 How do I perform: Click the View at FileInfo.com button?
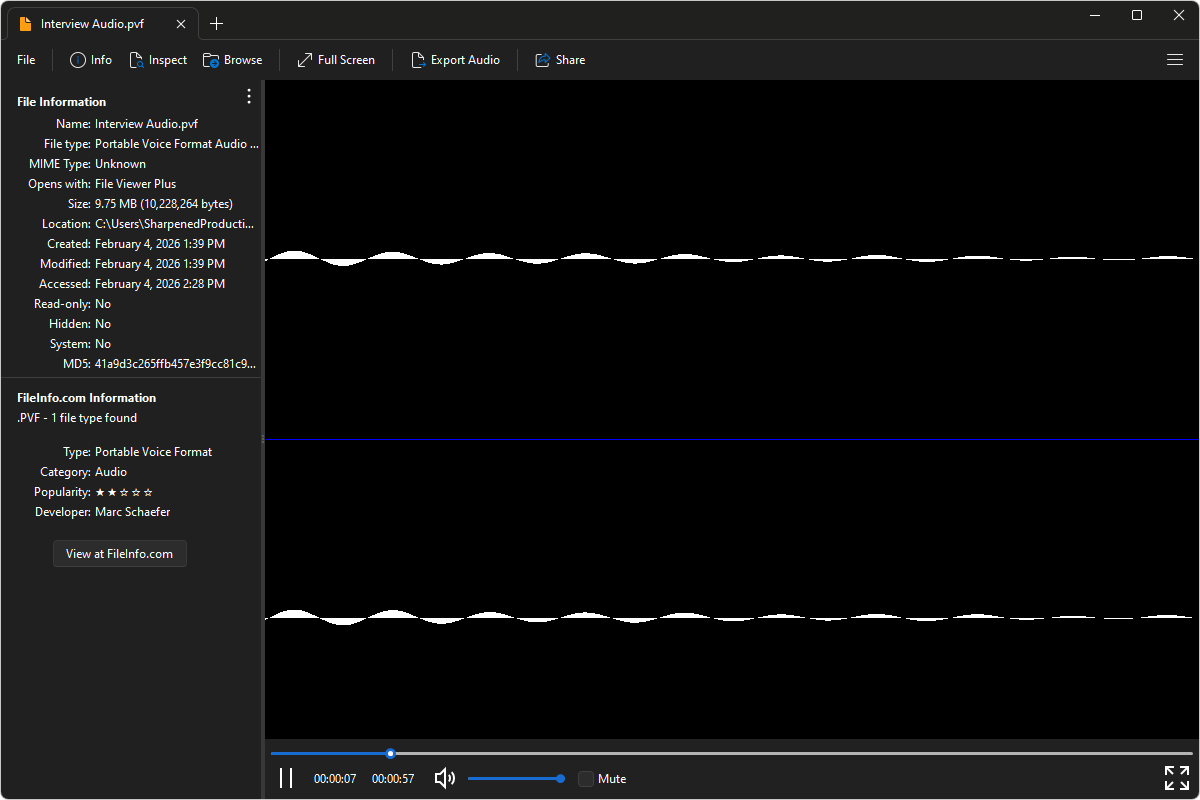coord(120,553)
